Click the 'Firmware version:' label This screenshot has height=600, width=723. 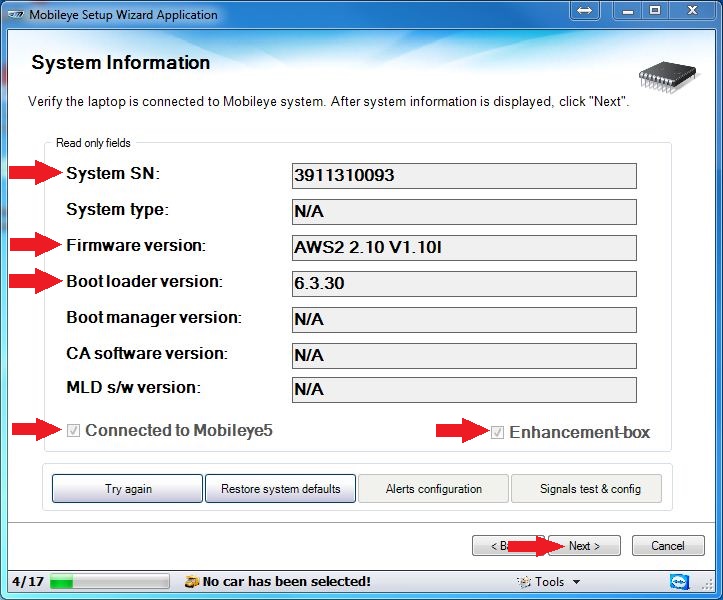(136, 245)
